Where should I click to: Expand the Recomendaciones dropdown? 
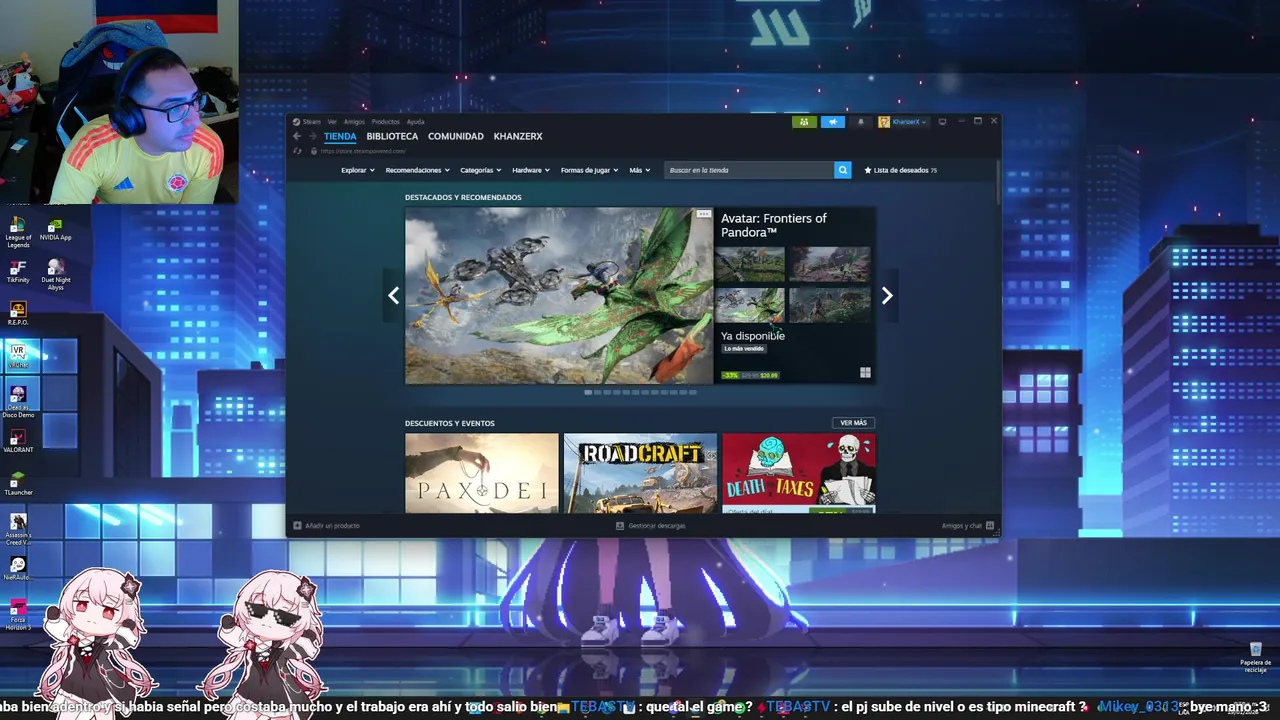coord(417,170)
